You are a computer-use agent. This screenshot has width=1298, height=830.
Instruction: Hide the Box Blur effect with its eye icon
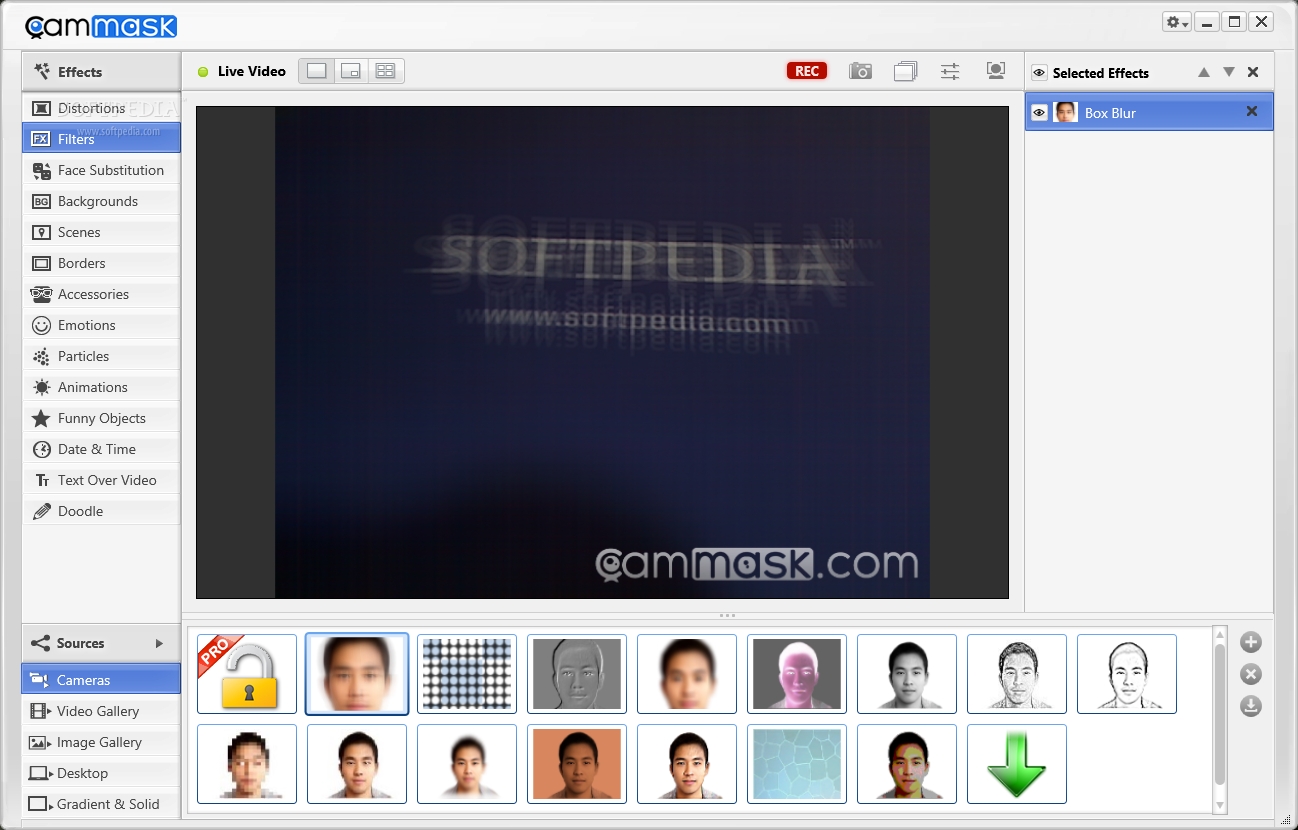1039,113
